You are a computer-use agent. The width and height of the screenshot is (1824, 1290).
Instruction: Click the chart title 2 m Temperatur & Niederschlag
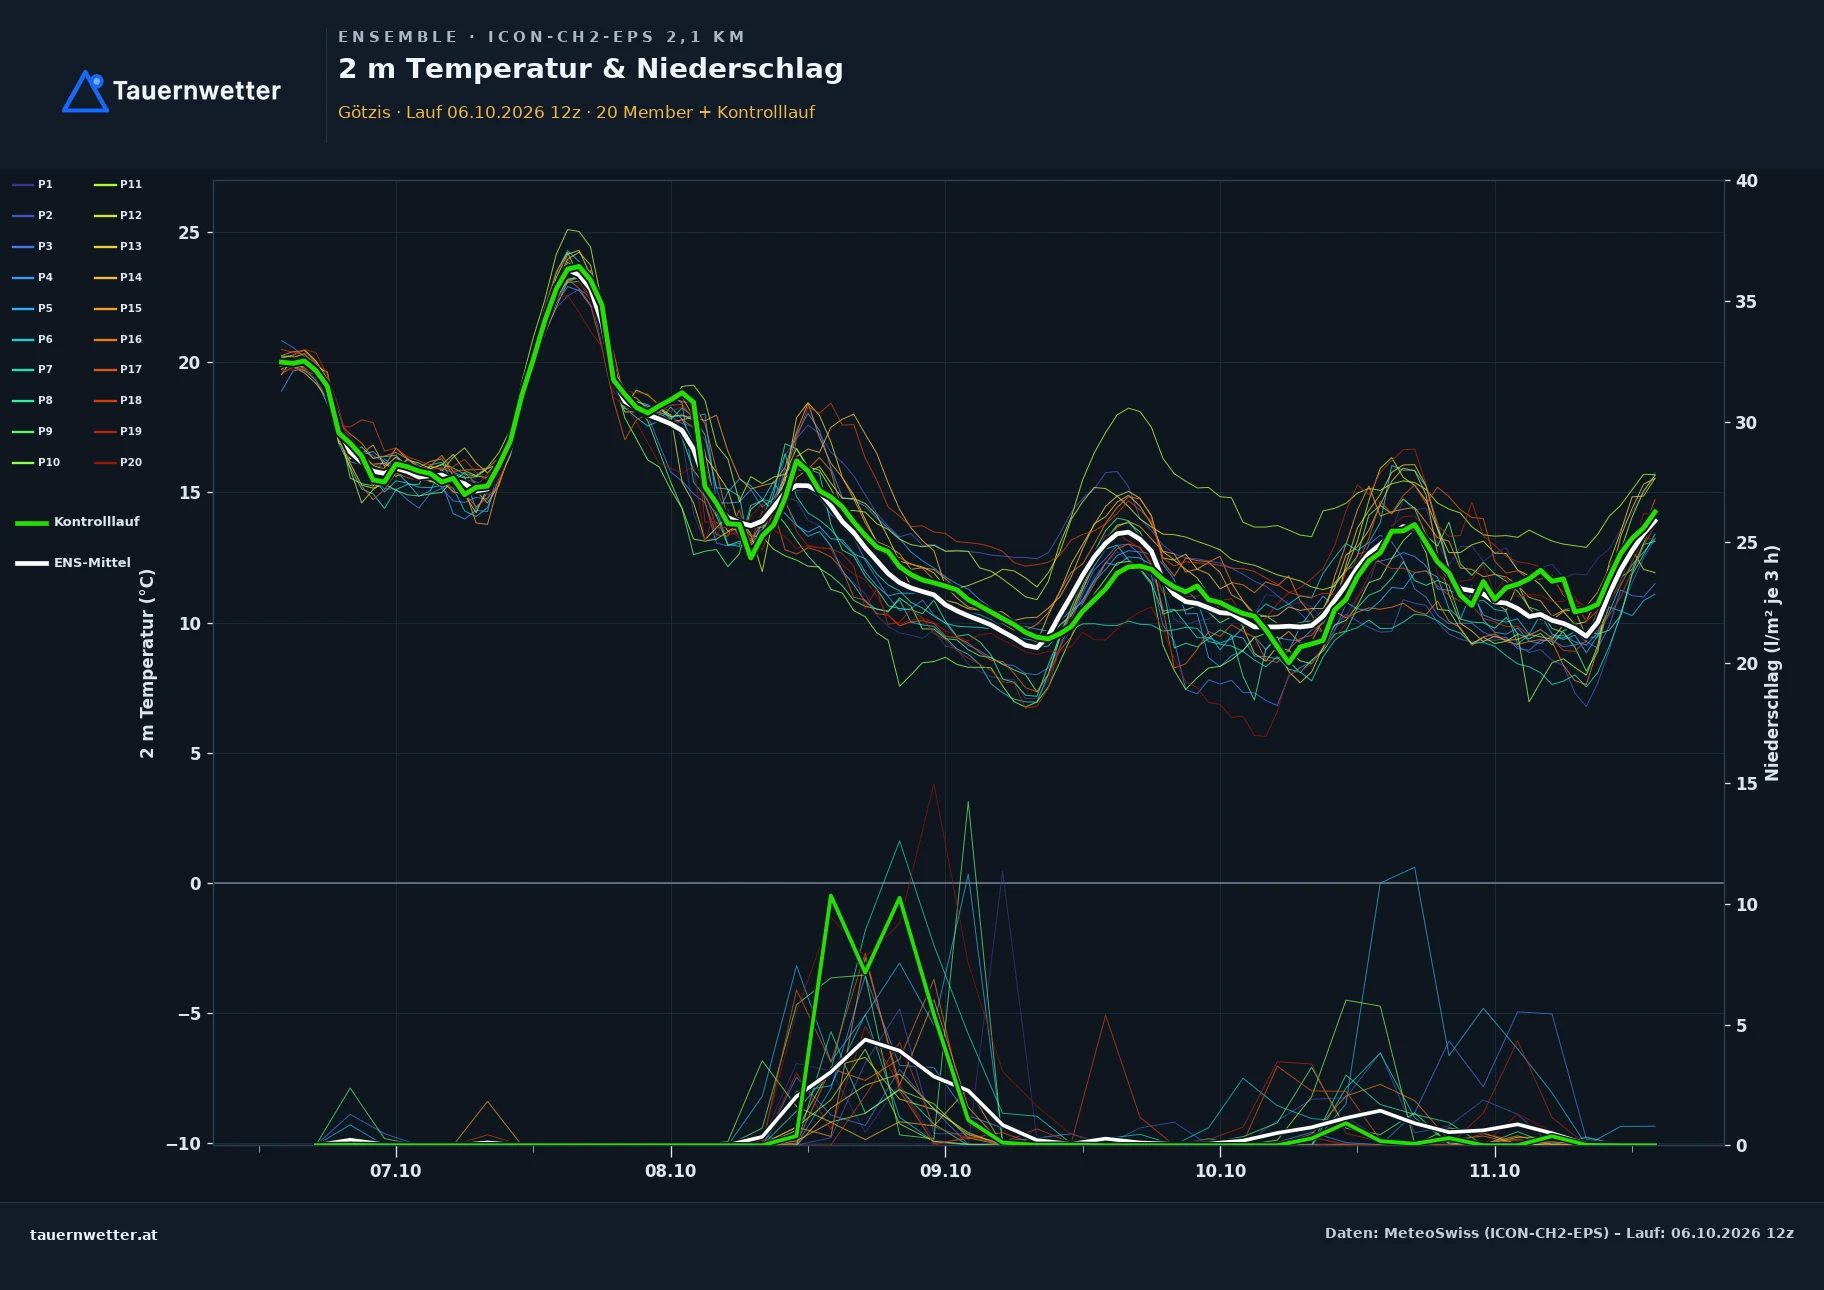coord(590,69)
